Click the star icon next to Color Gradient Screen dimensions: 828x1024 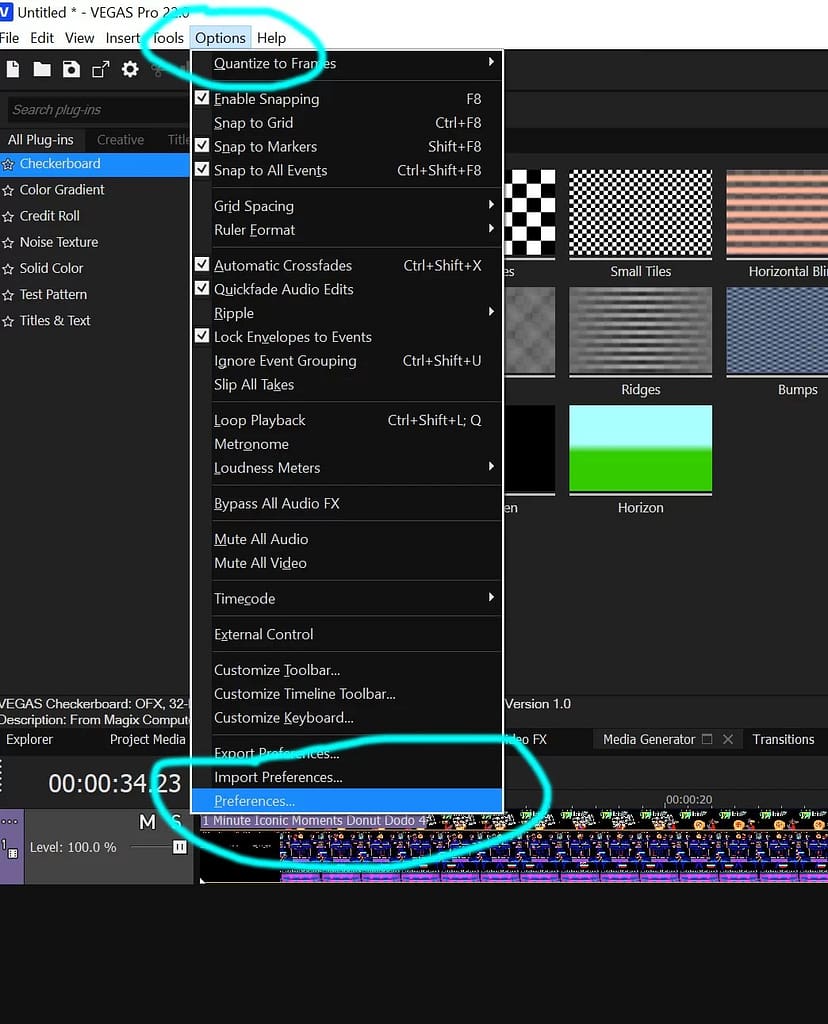[x=8, y=191]
